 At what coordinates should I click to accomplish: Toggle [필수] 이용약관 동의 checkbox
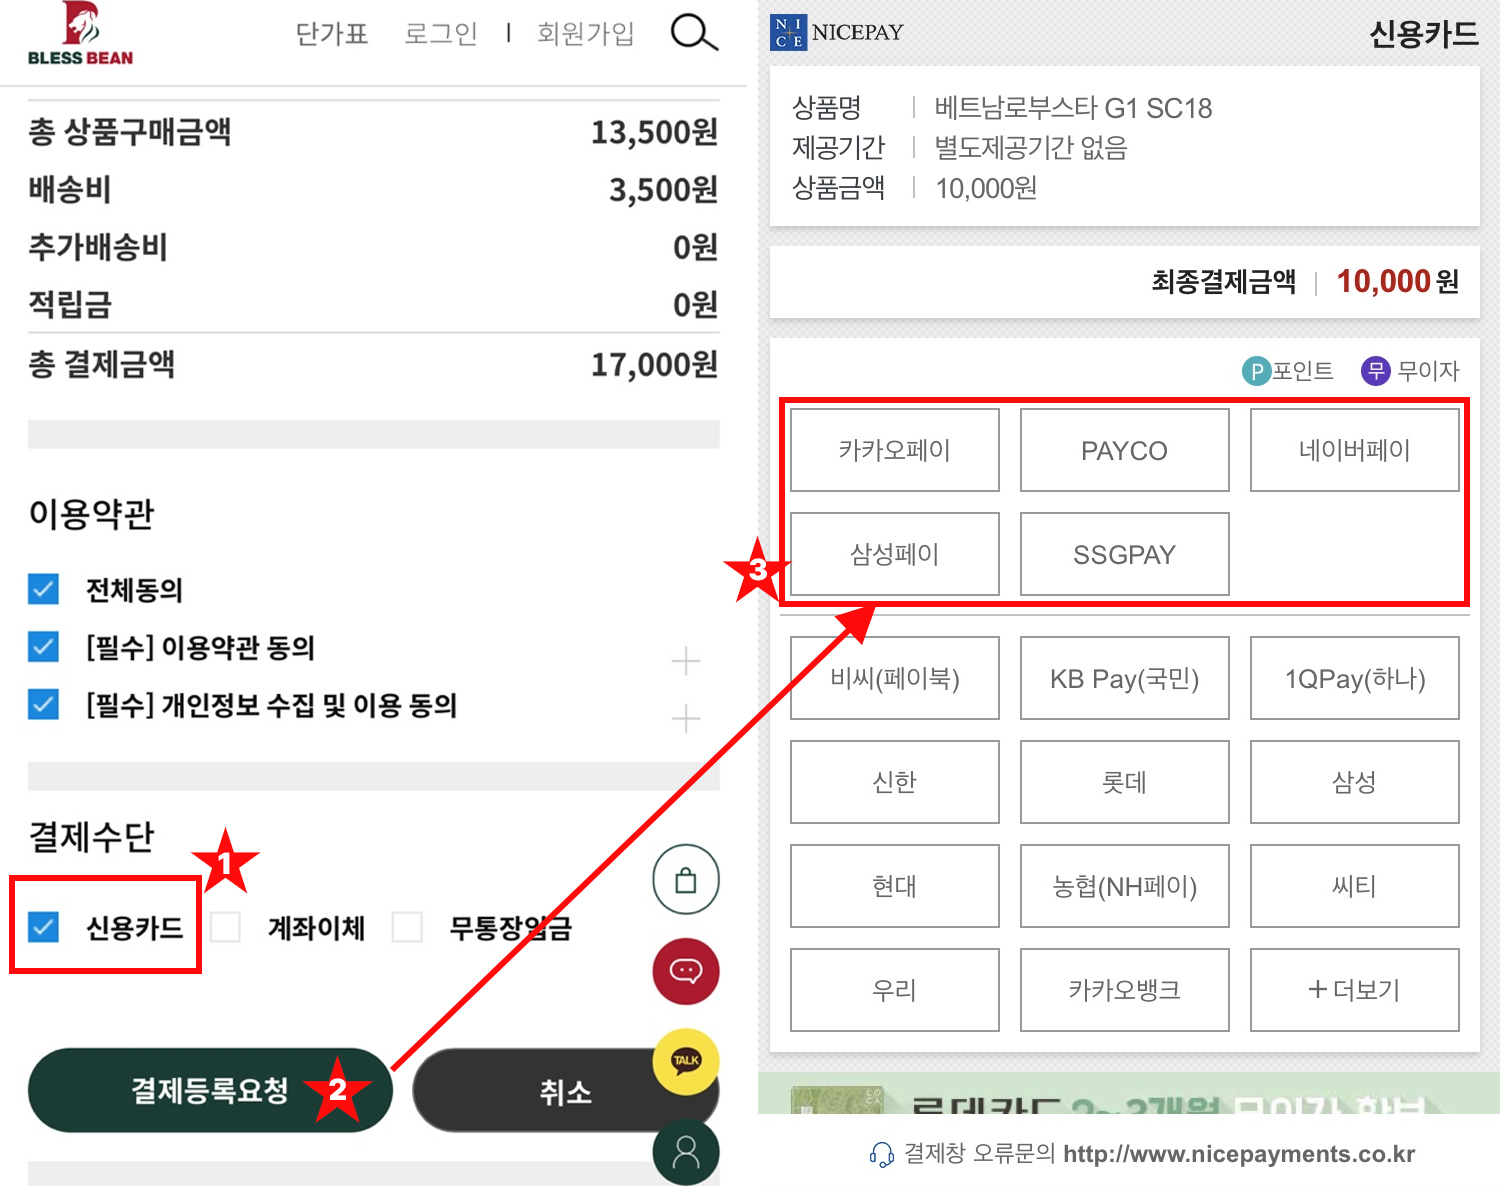pyautogui.click(x=43, y=647)
